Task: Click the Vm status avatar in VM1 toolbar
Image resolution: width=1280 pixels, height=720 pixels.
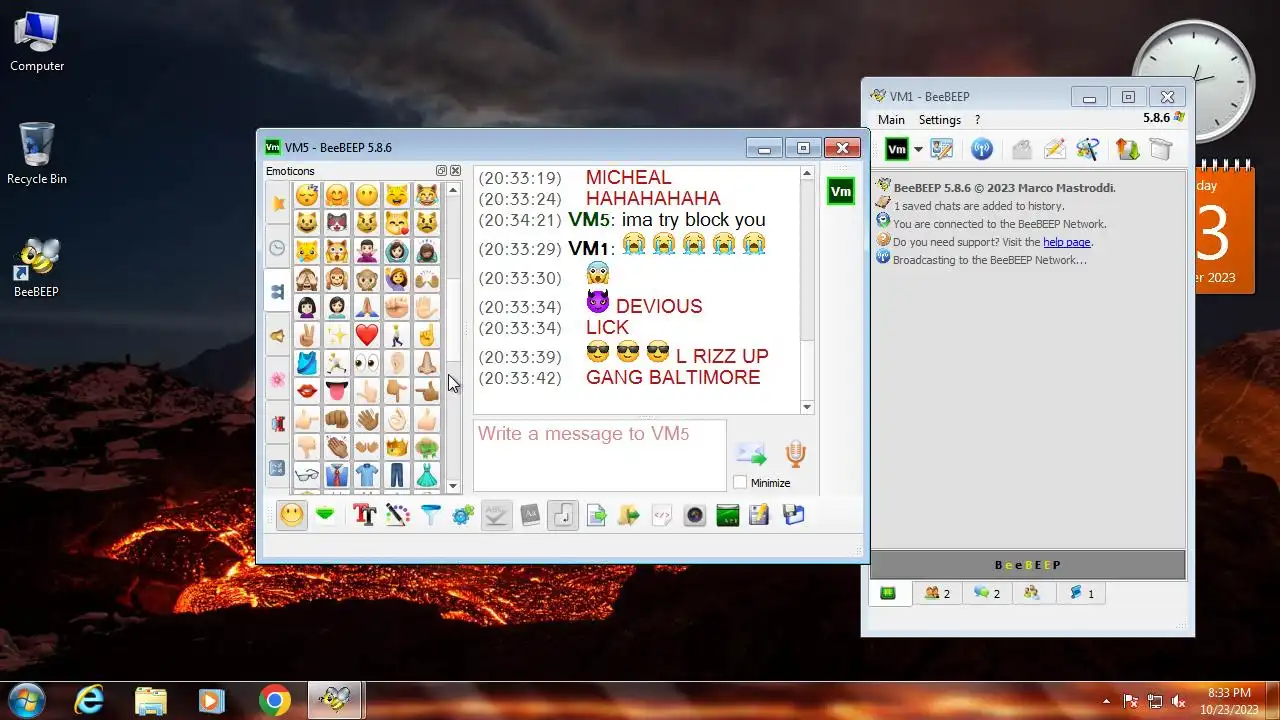Action: (x=897, y=150)
